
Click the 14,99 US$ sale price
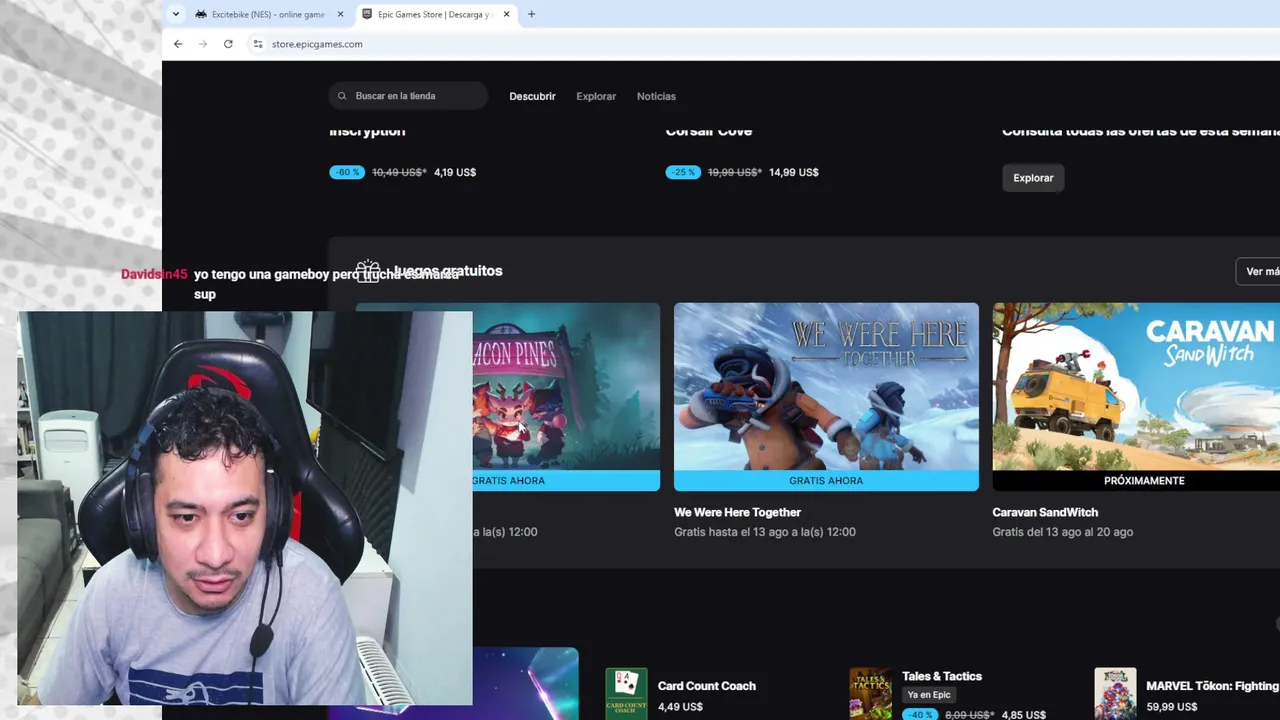coord(794,172)
